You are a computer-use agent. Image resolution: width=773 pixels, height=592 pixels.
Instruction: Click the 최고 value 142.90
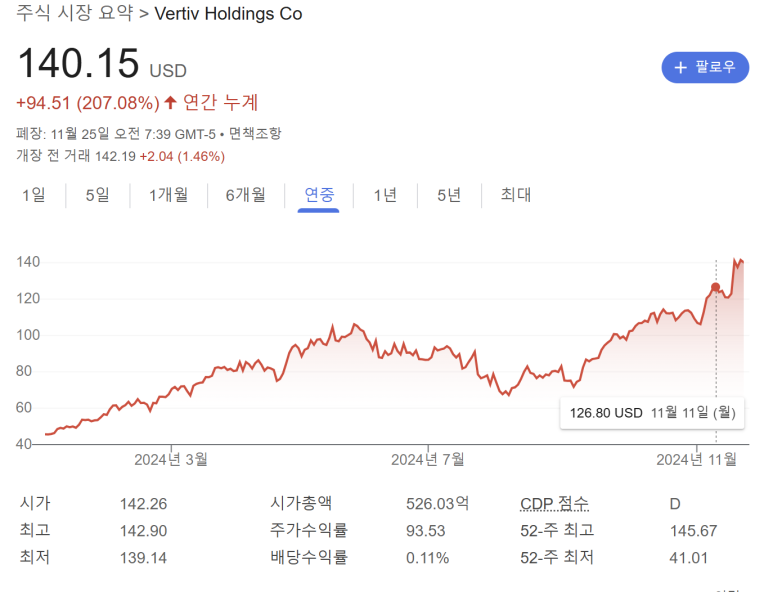tap(143, 531)
